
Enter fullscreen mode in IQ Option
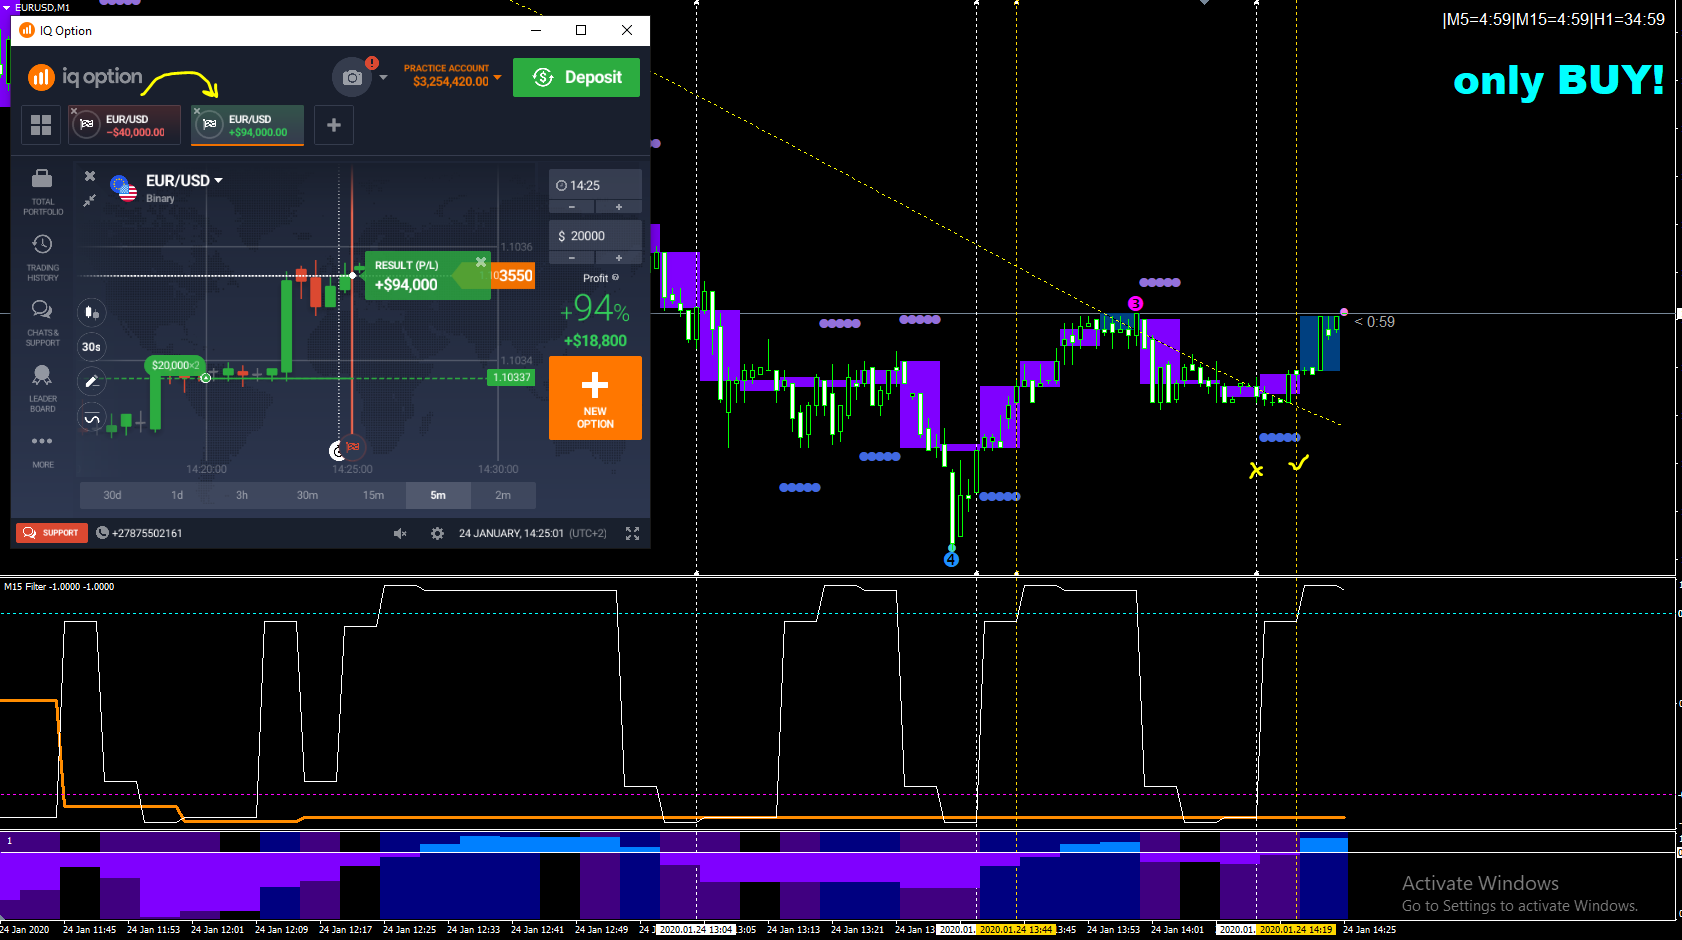click(632, 534)
